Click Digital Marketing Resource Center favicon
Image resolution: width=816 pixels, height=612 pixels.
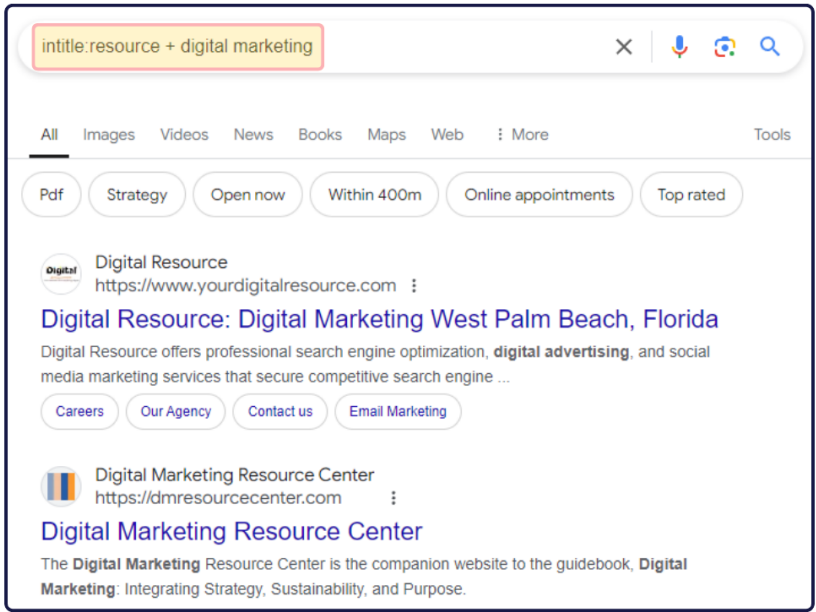[x=61, y=487]
